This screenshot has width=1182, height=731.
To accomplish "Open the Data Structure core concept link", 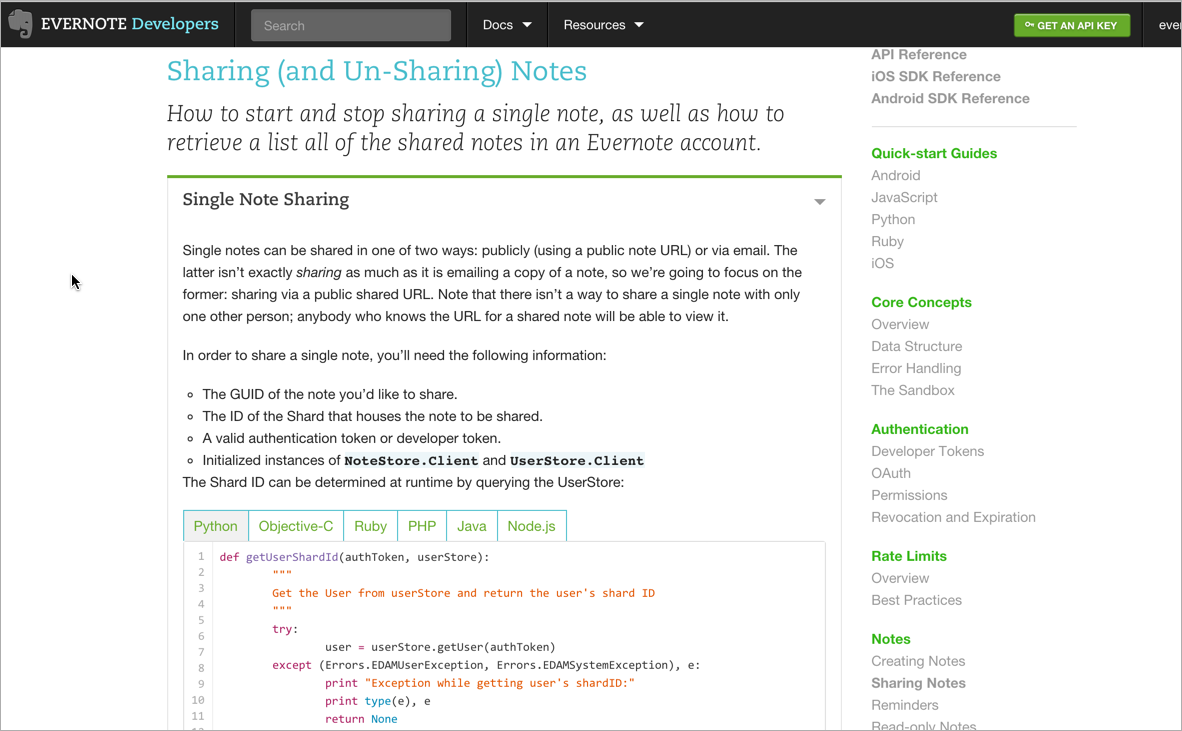I will click(x=916, y=346).
